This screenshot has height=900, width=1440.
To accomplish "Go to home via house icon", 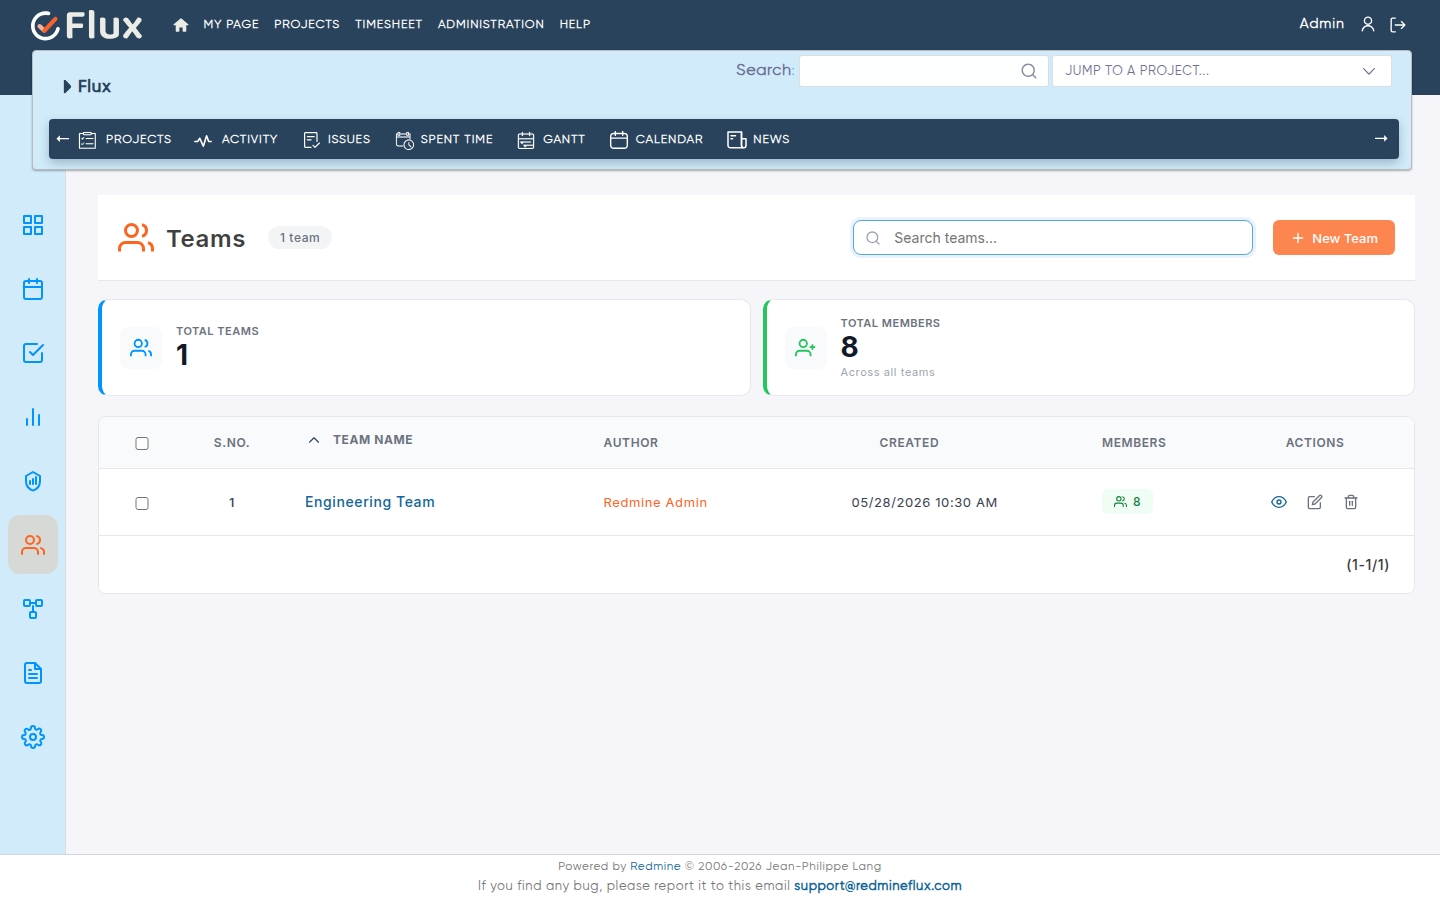I will [181, 25].
